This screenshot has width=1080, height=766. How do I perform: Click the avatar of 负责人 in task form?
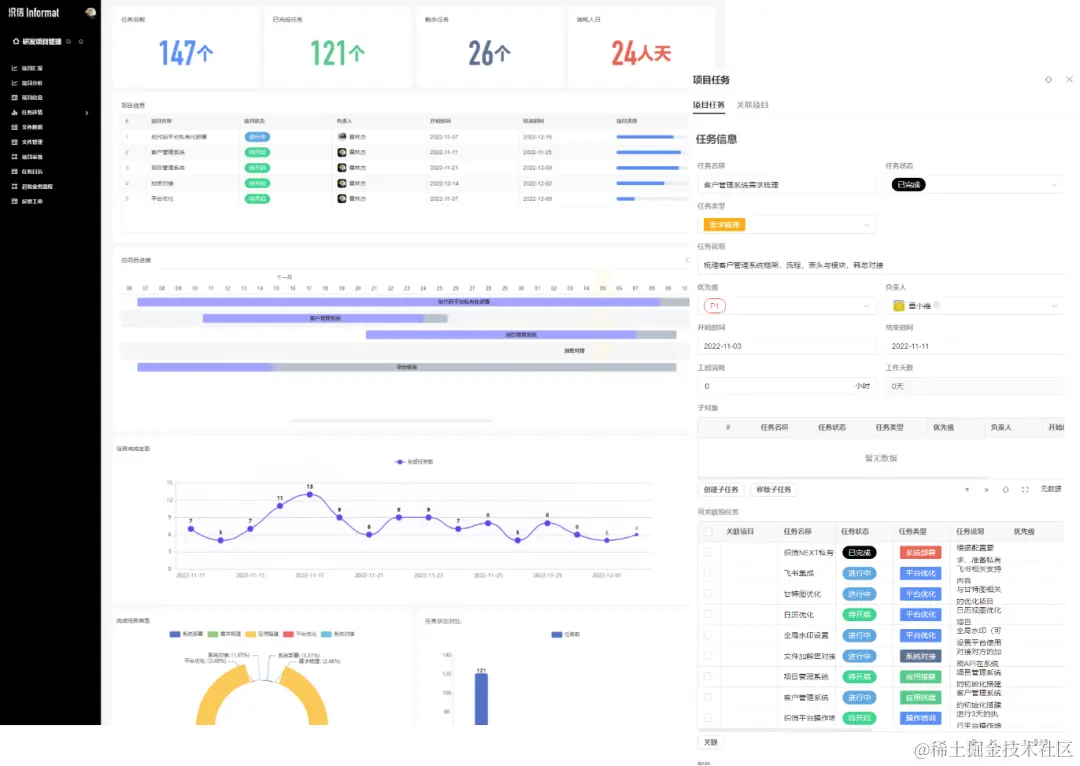898,306
